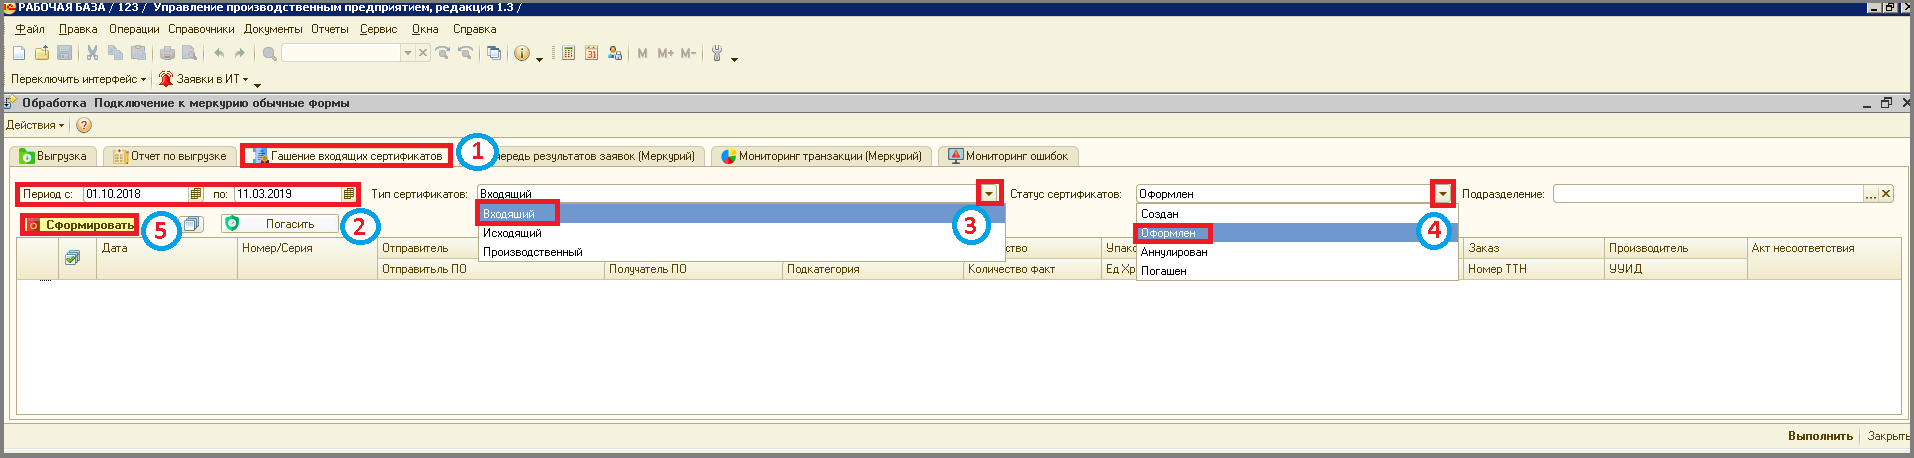
Task: Switch to Отчет по выгрузке tab
Action: pyautogui.click(x=170, y=156)
